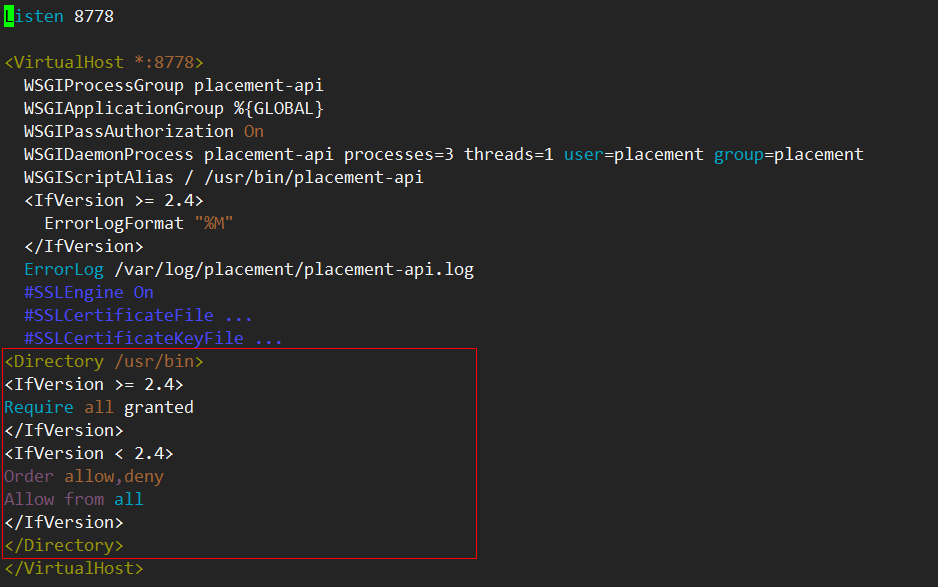Click the #SSLCertificateFile comment line
Screen dimensions: 938x587
tap(138, 315)
